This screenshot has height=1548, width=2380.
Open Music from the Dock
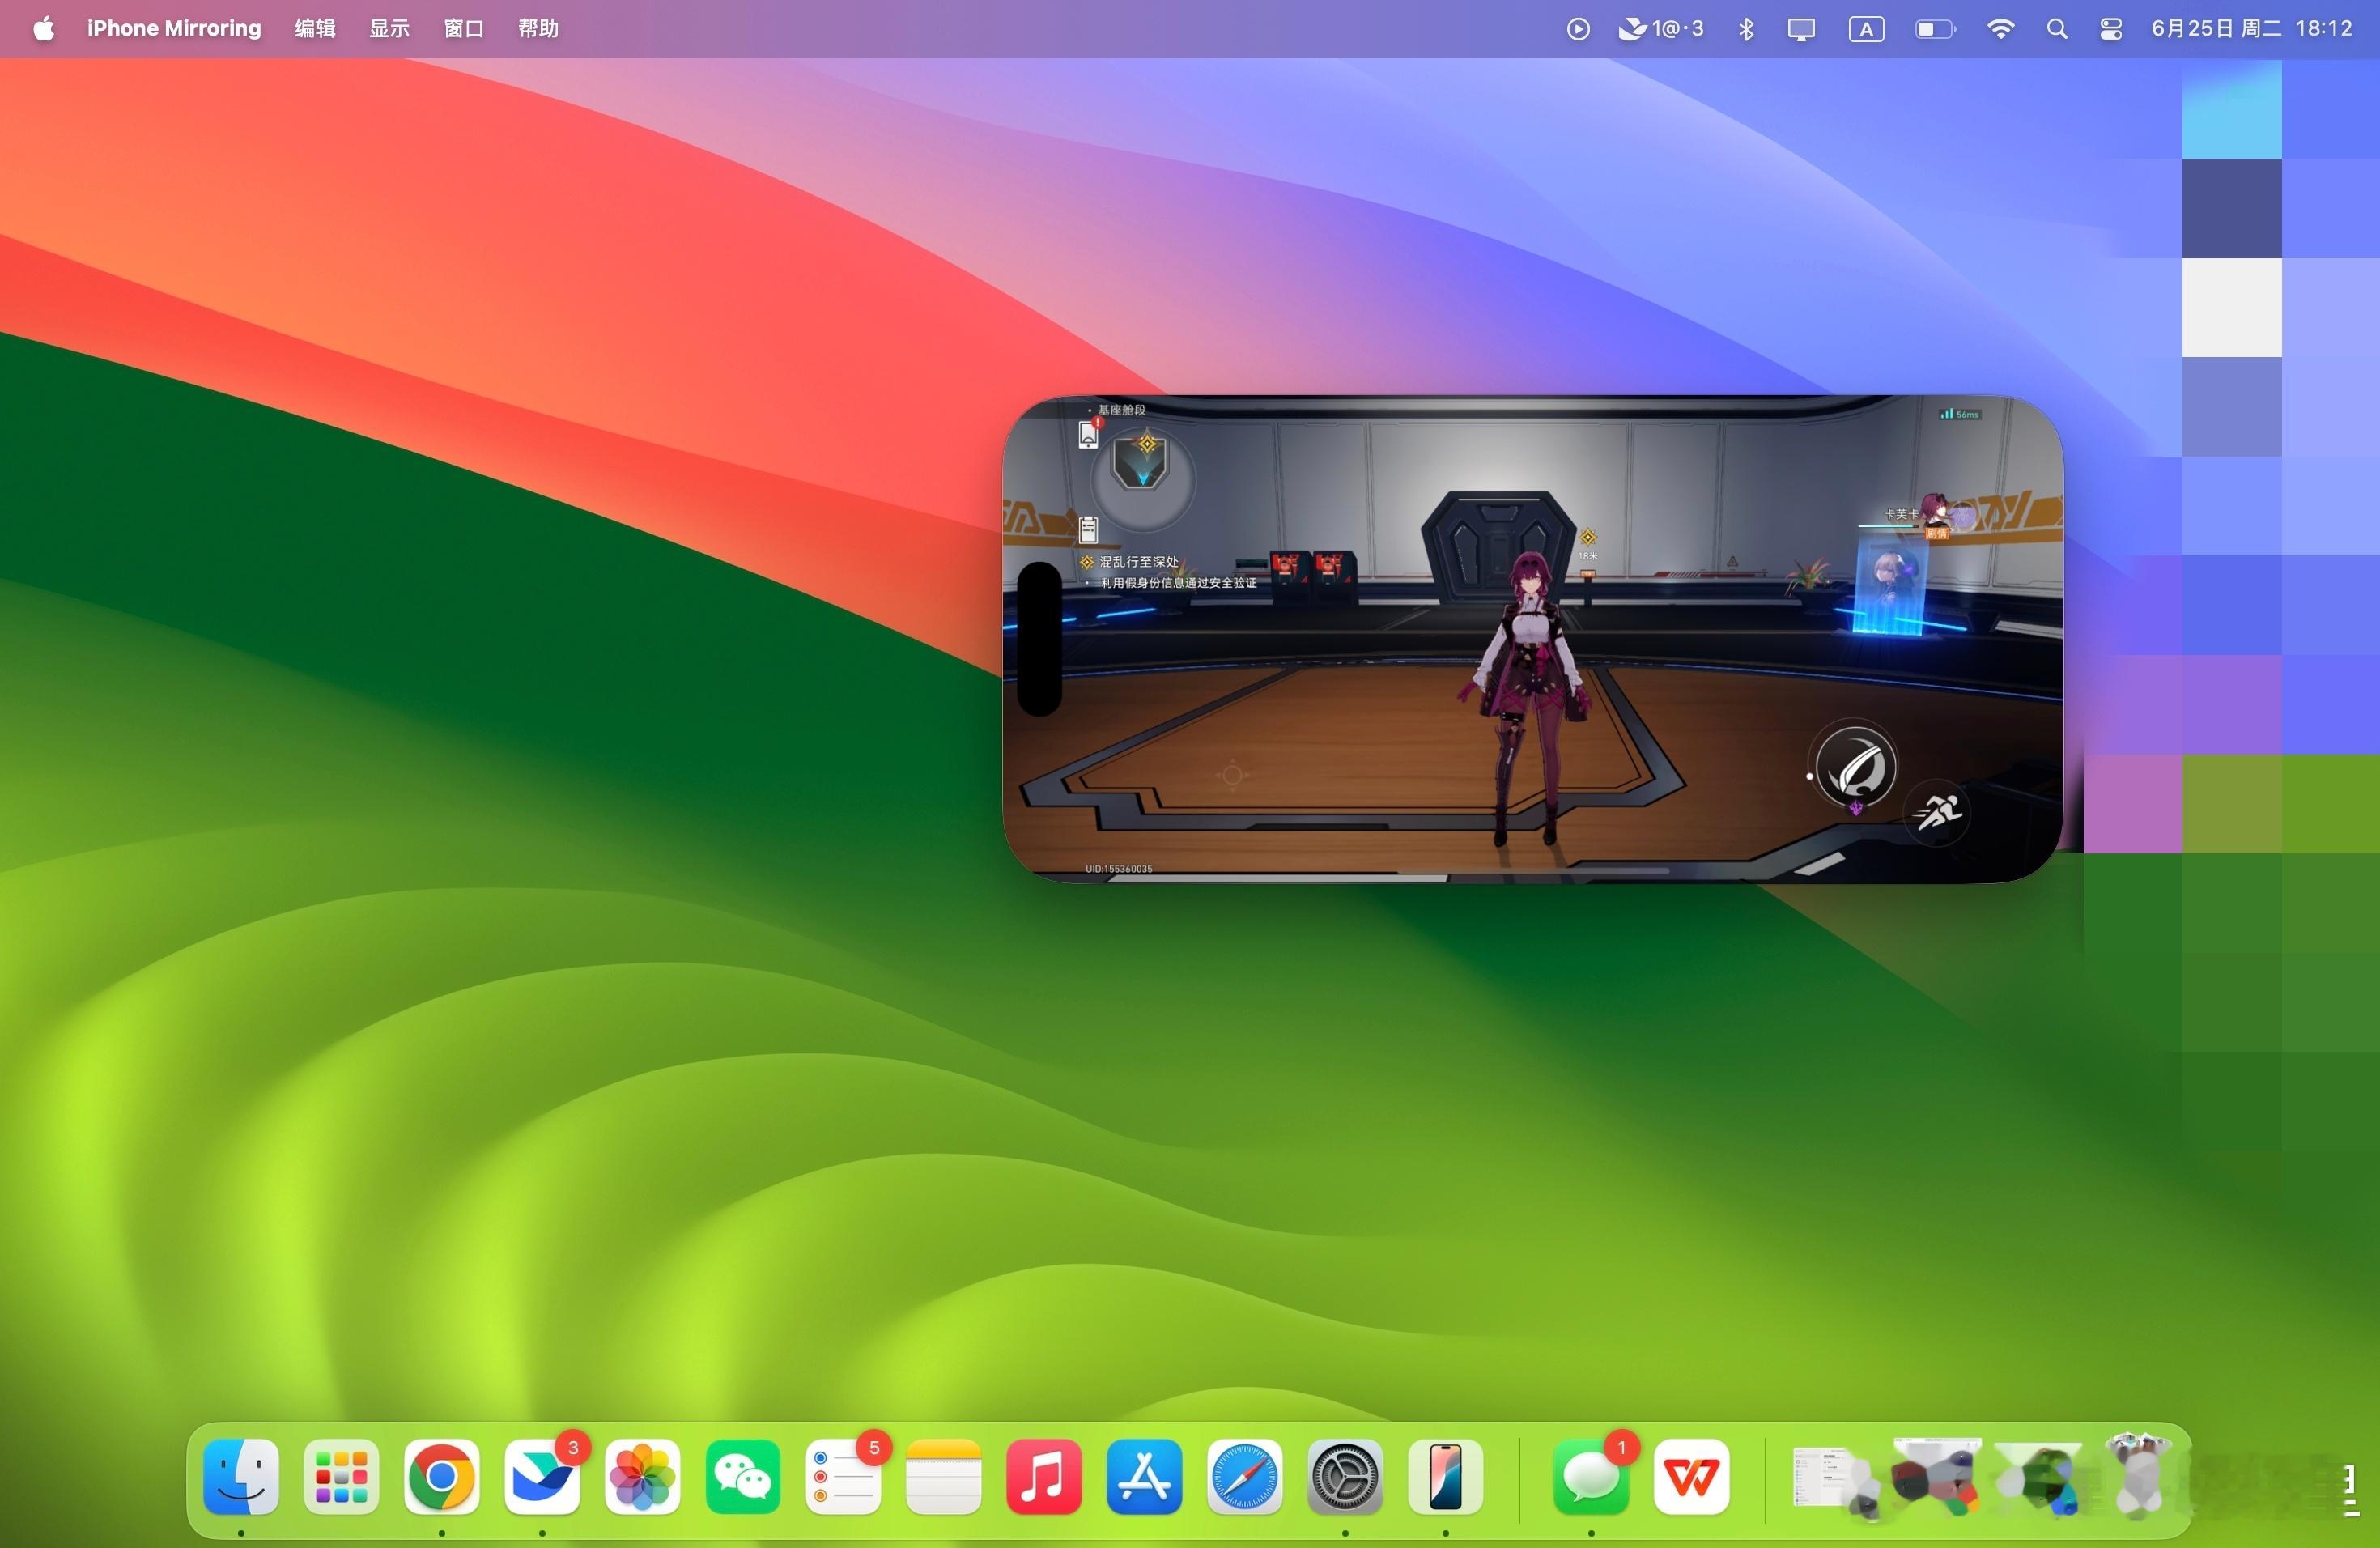click(x=1044, y=1476)
